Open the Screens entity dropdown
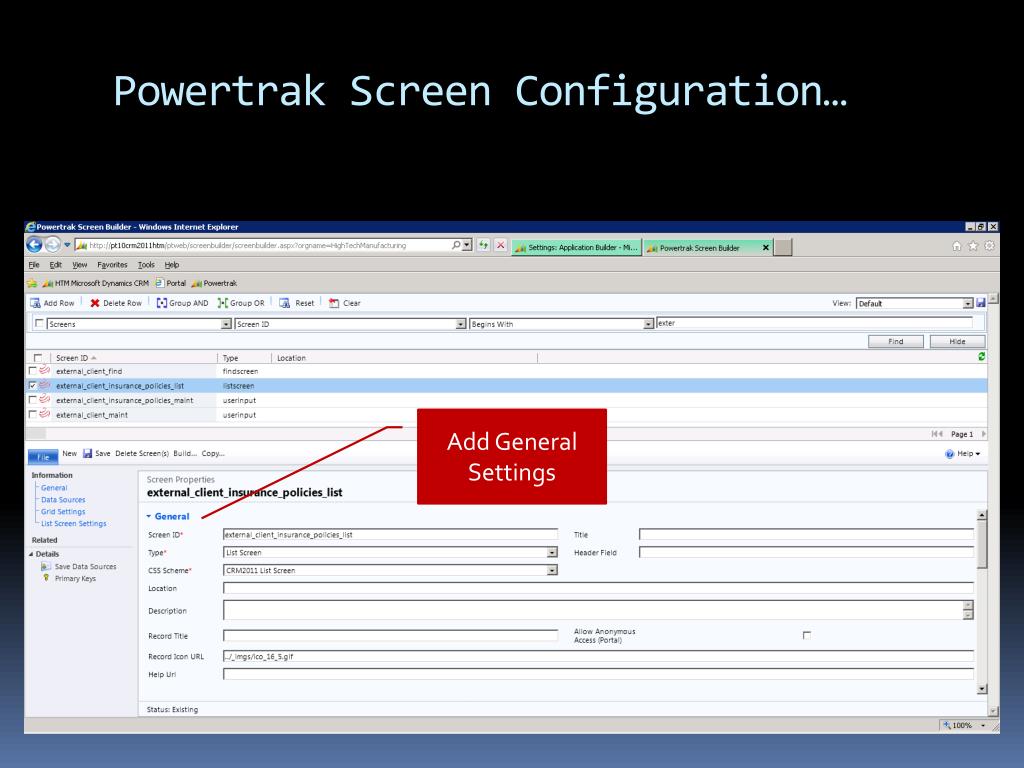 [225, 324]
